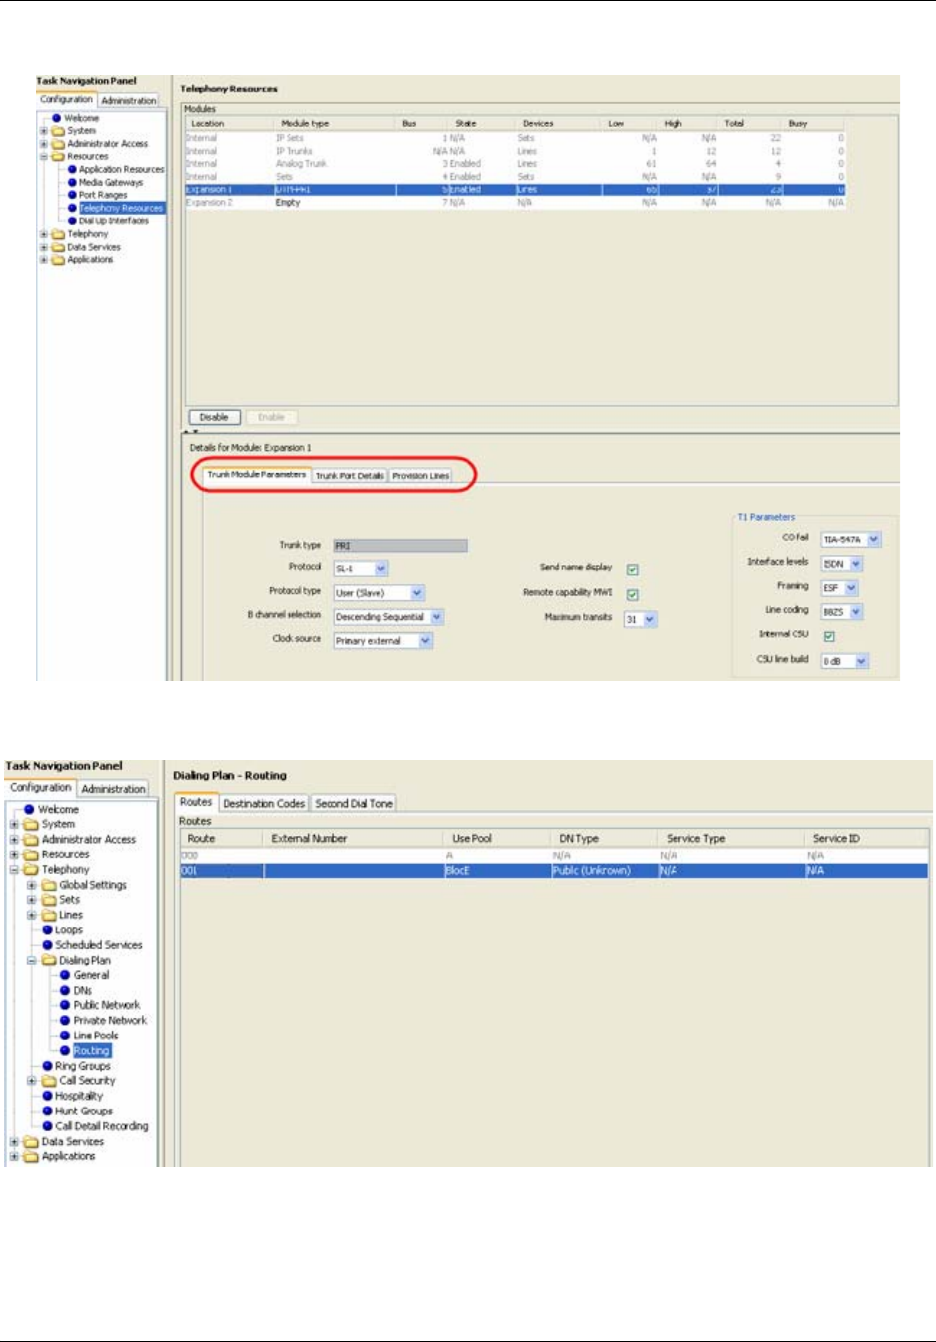This screenshot has width=936, height=1342.
Task: Click the blue bullet icon beside Loops
Action: 47,930
